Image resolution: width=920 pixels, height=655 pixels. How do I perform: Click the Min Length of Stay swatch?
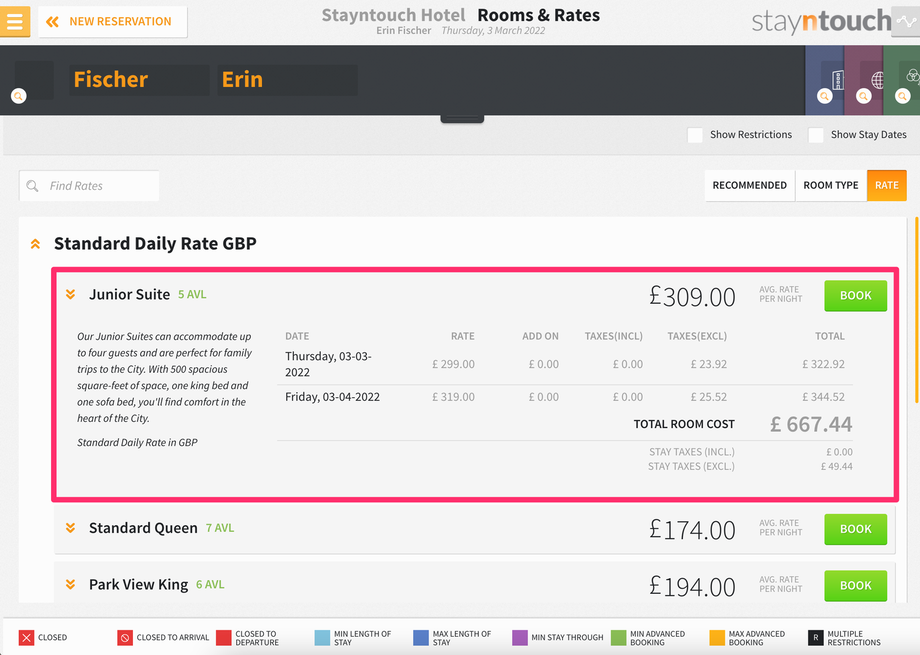[322, 637]
